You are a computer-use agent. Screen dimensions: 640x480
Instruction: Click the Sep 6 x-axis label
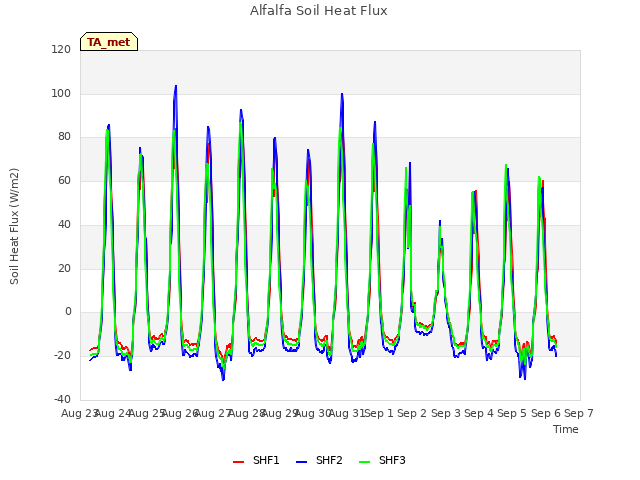pyautogui.click(x=546, y=413)
